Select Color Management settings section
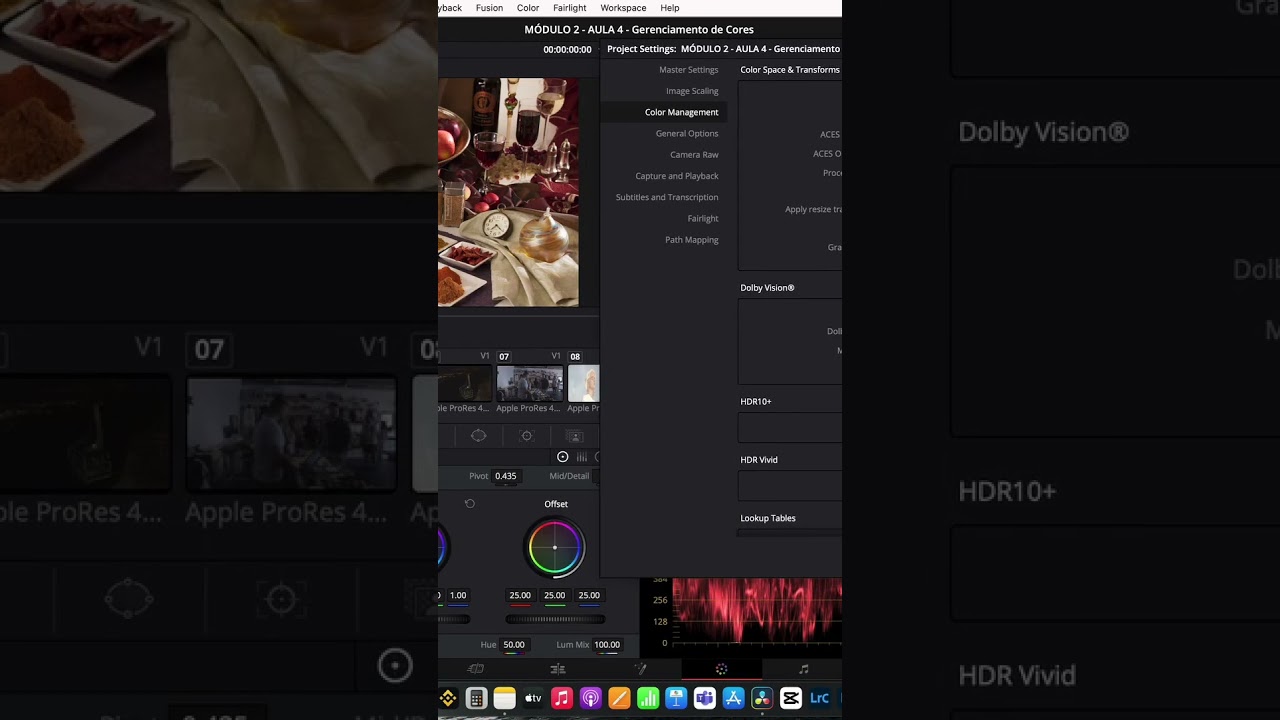 [681, 112]
